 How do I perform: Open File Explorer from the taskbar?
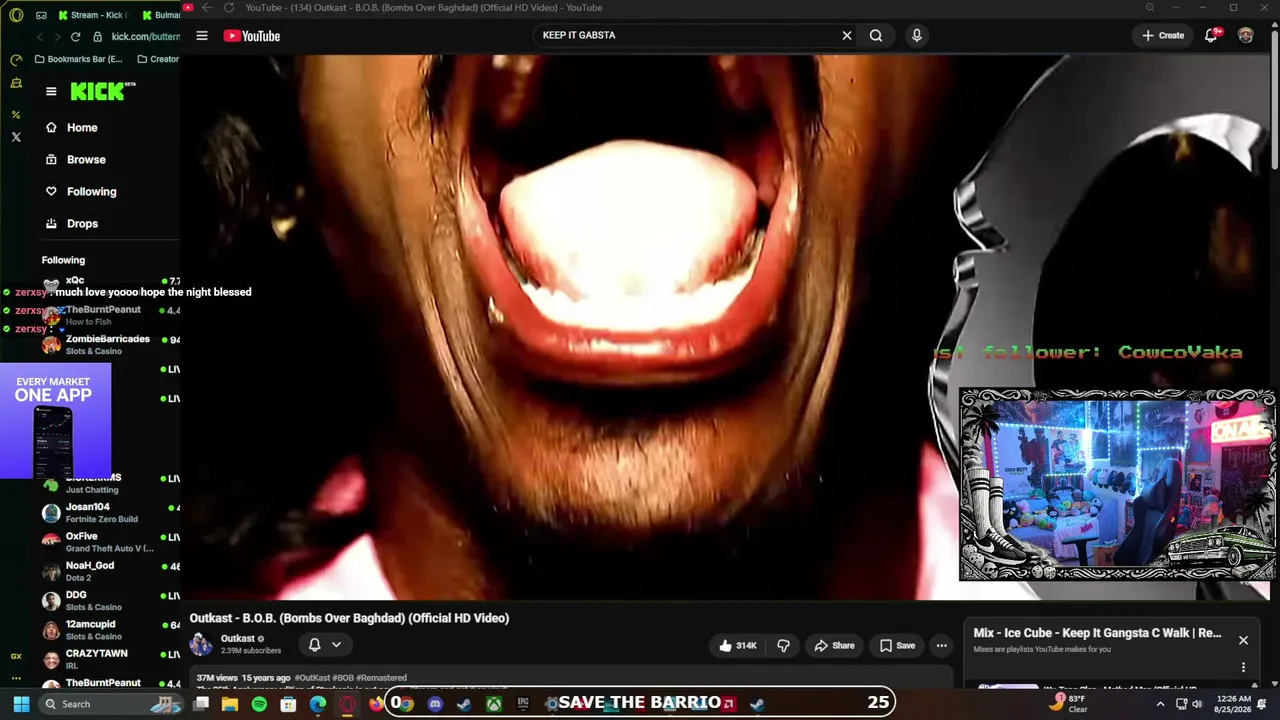[230, 704]
